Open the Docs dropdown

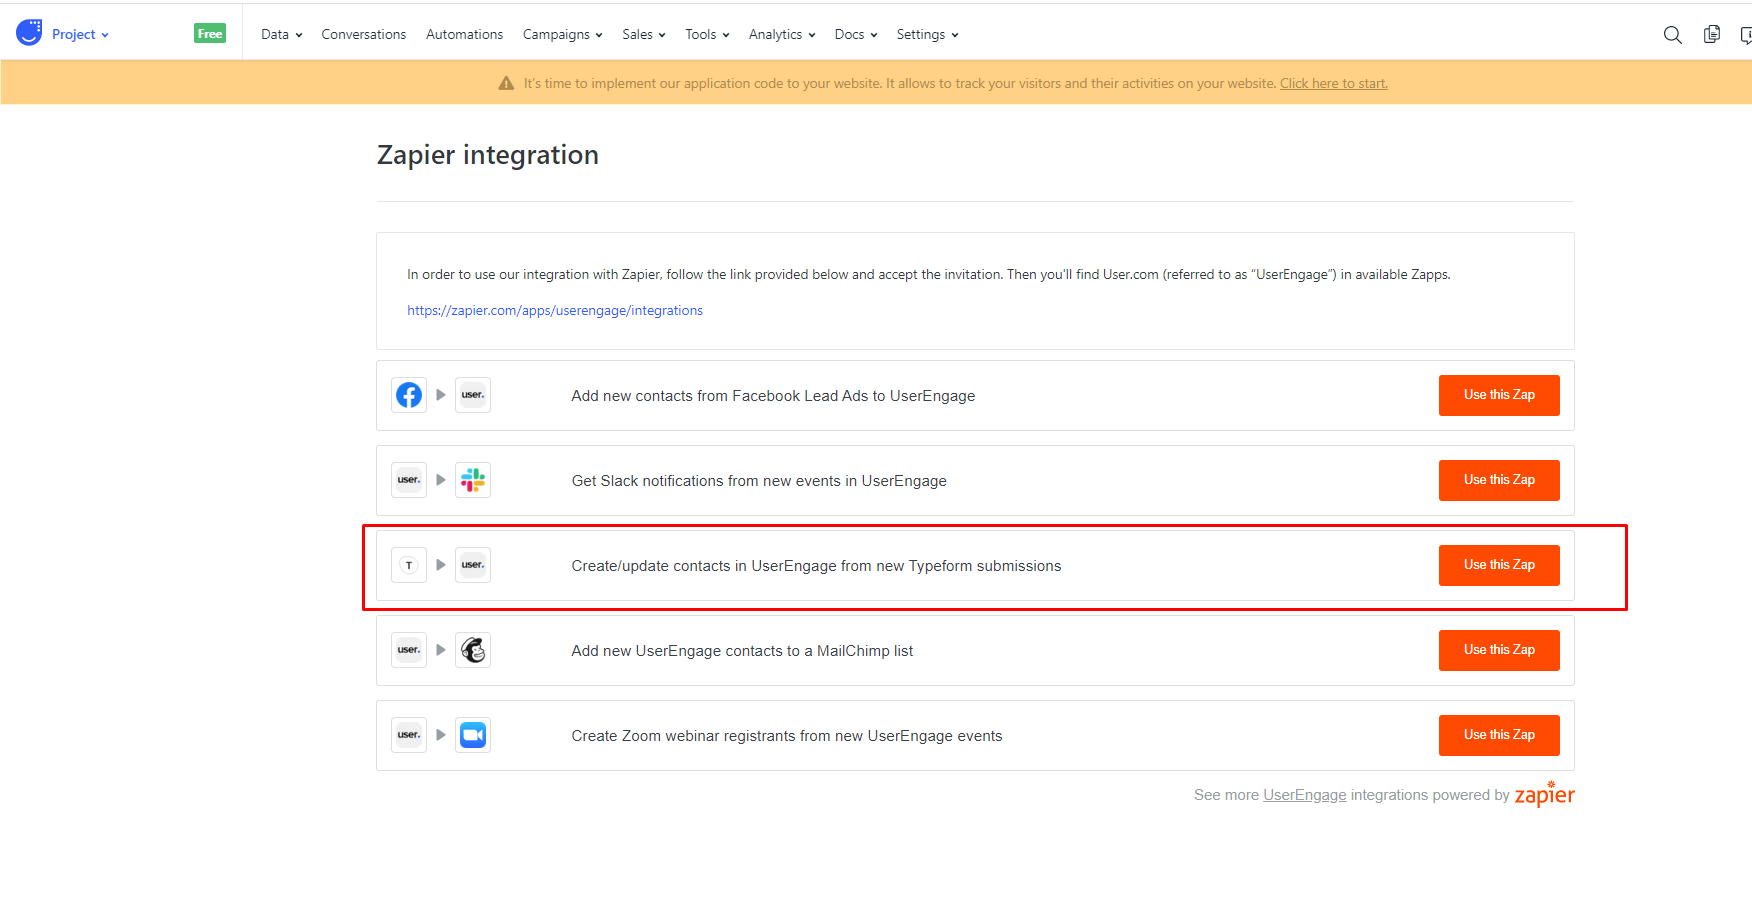pos(855,34)
